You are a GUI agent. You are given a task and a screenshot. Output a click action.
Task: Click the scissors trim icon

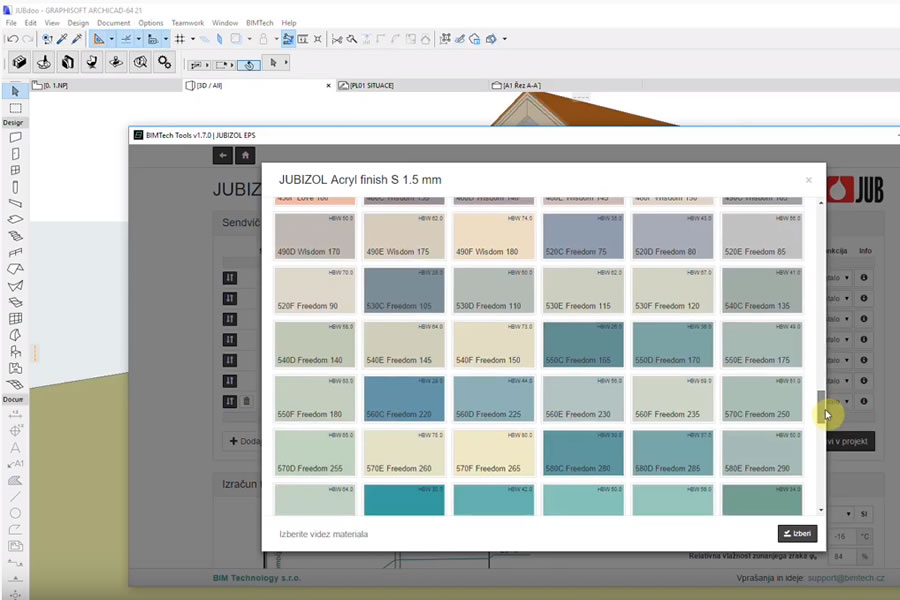tap(337, 39)
